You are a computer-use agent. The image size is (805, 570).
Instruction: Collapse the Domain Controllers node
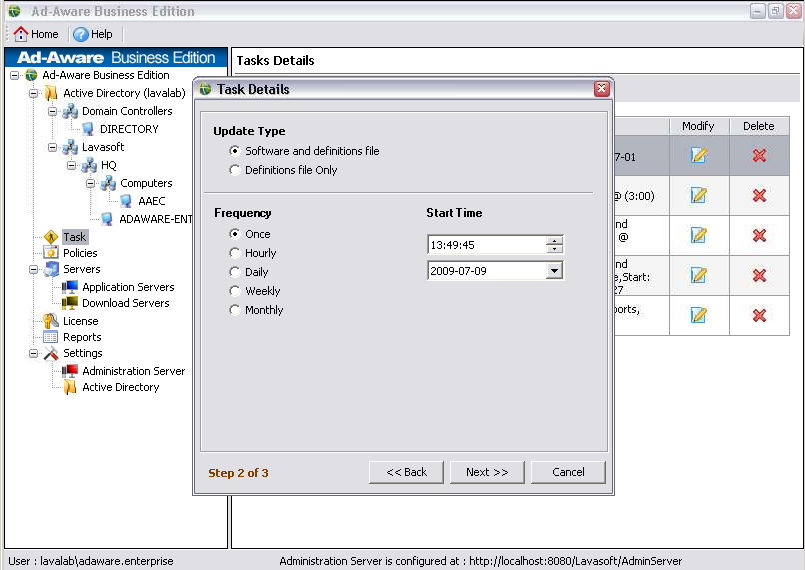point(52,111)
